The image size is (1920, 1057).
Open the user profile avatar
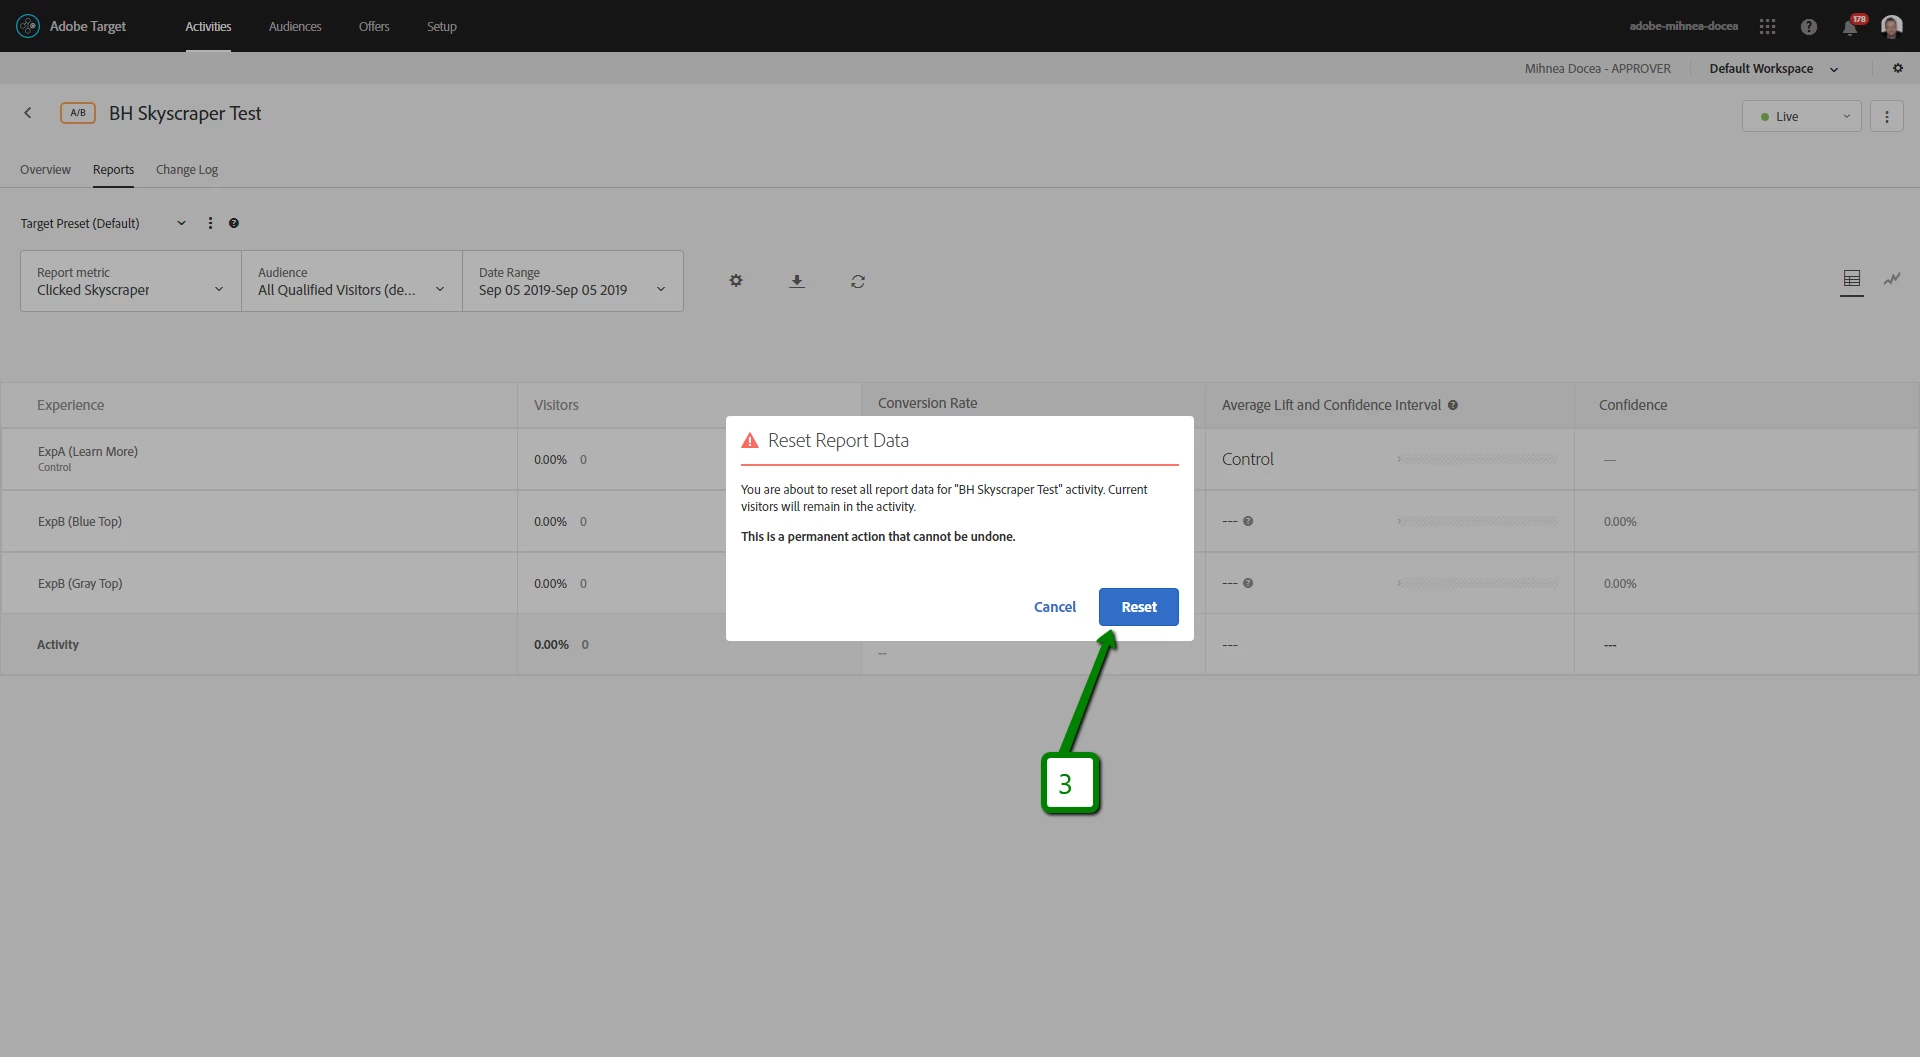tap(1891, 26)
